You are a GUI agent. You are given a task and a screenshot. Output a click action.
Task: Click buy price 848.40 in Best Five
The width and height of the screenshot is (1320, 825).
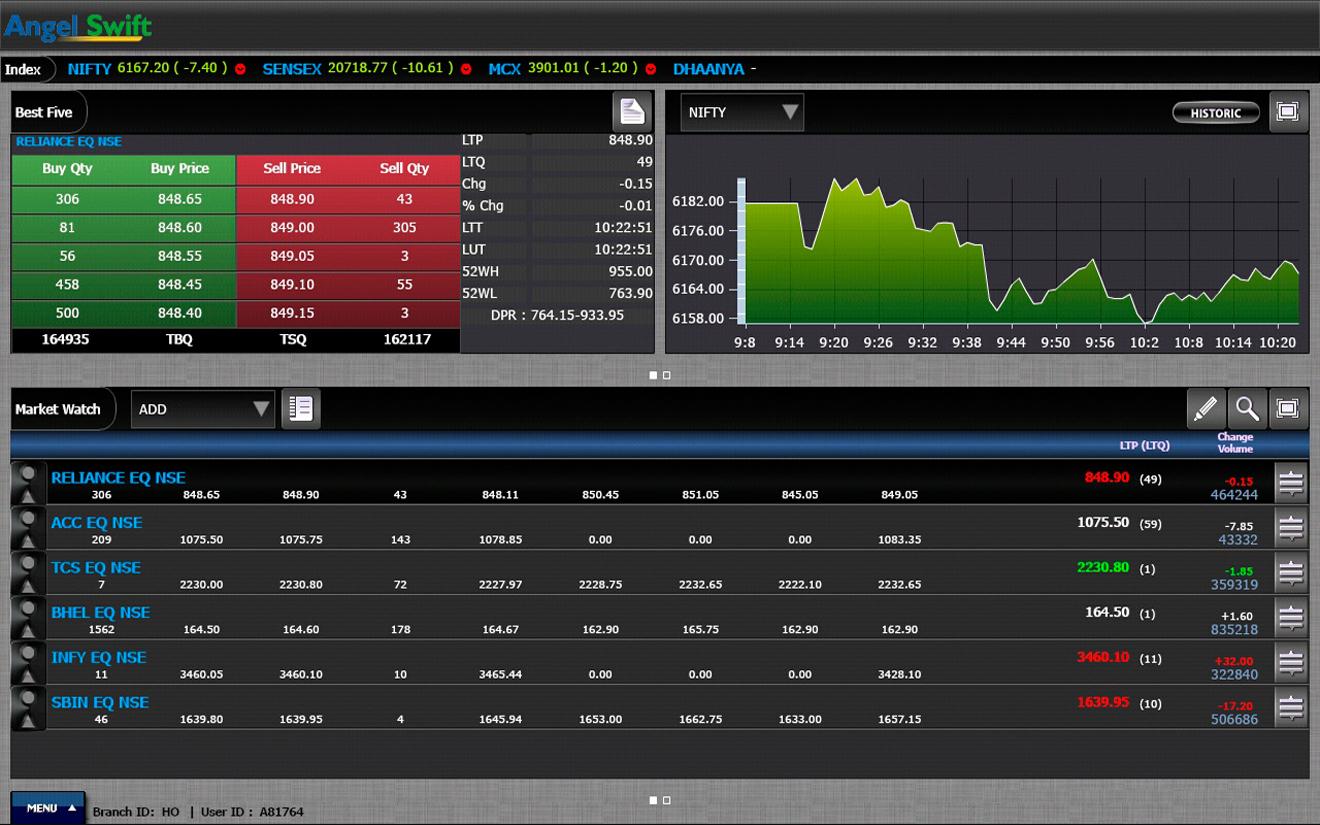(180, 313)
